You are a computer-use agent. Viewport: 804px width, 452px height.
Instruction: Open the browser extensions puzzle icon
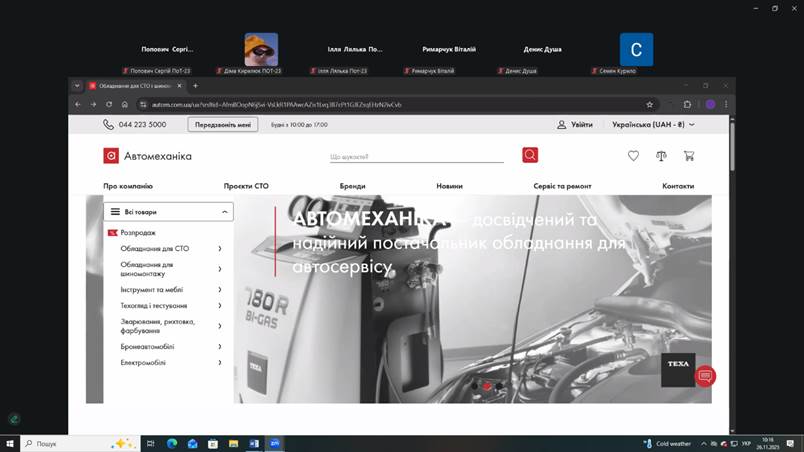coord(687,104)
